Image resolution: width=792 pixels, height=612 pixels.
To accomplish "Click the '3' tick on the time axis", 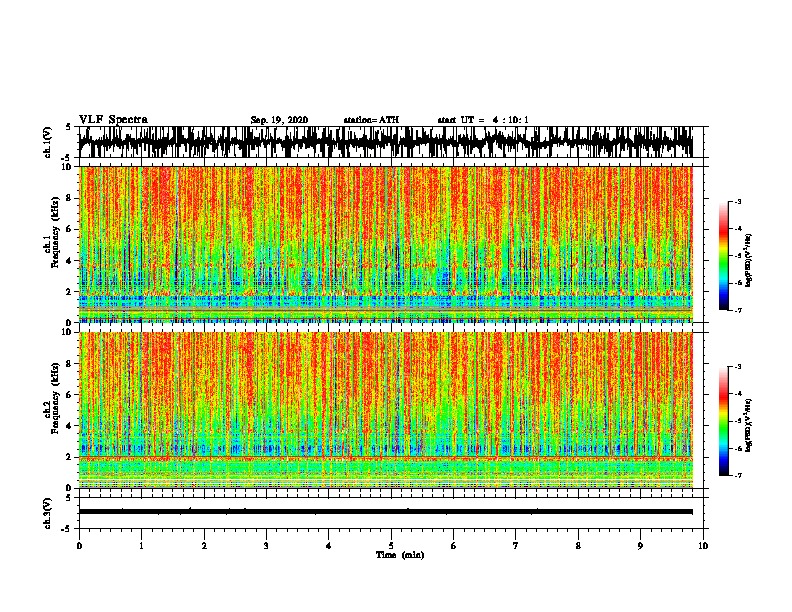I will 266,545.
